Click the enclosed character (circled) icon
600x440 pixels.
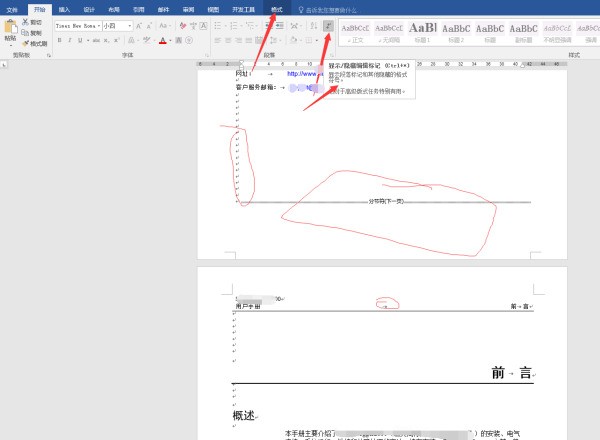click(189, 40)
